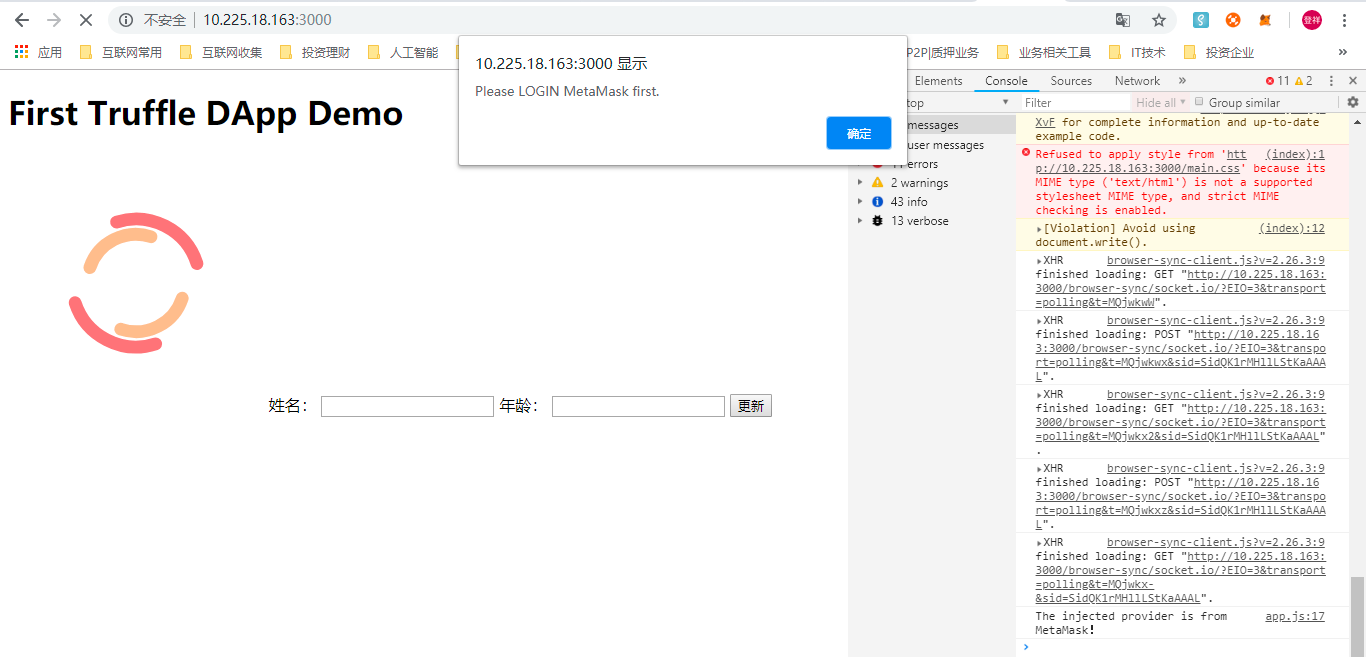This screenshot has height=657, width=1366.
Task: Enable the Group similar checkbox
Action: [x=1200, y=102]
